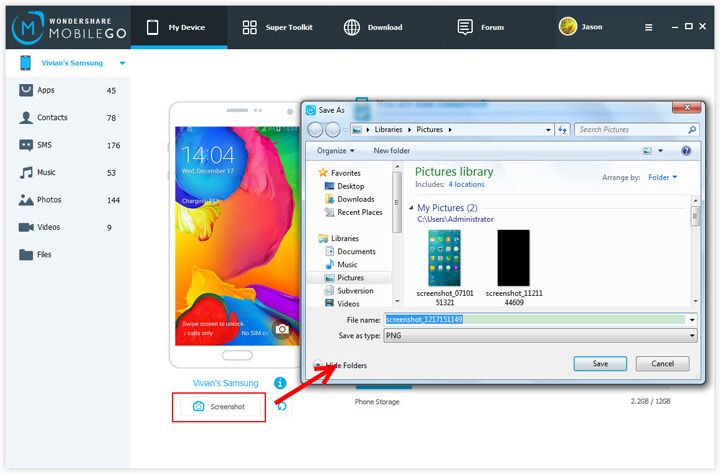Viewport: 720px width, 474px height.
Task: Click the Photos icon in sidebar
Action: pos(26,200)
